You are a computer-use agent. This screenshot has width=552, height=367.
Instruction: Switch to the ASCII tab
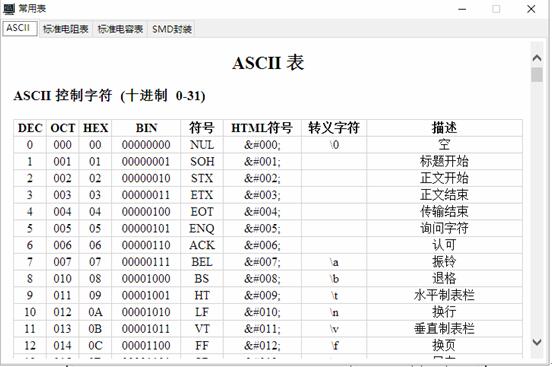[x=20, y=28]
